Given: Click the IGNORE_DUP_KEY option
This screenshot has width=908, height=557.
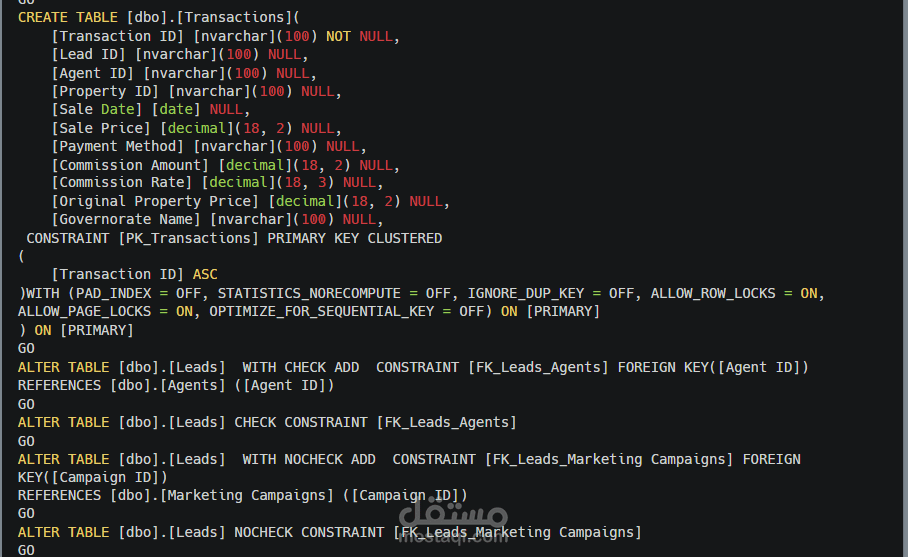Looking at the screenshot, I should click(526, 294).
